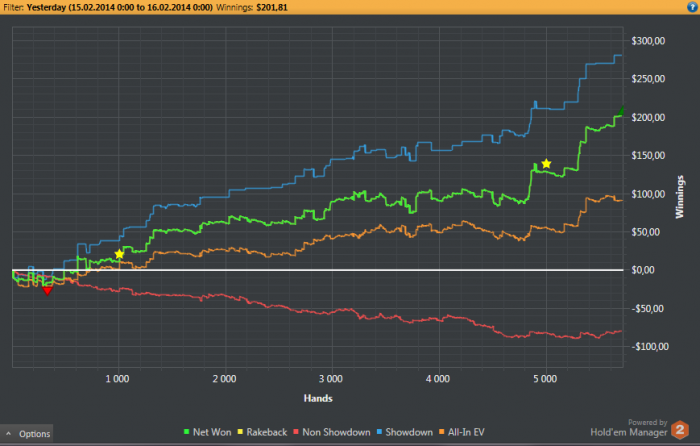Click the 2 000 hands axis label
Image resolution: width=700 pixels, height=446 pixels.
coord(224,379)
